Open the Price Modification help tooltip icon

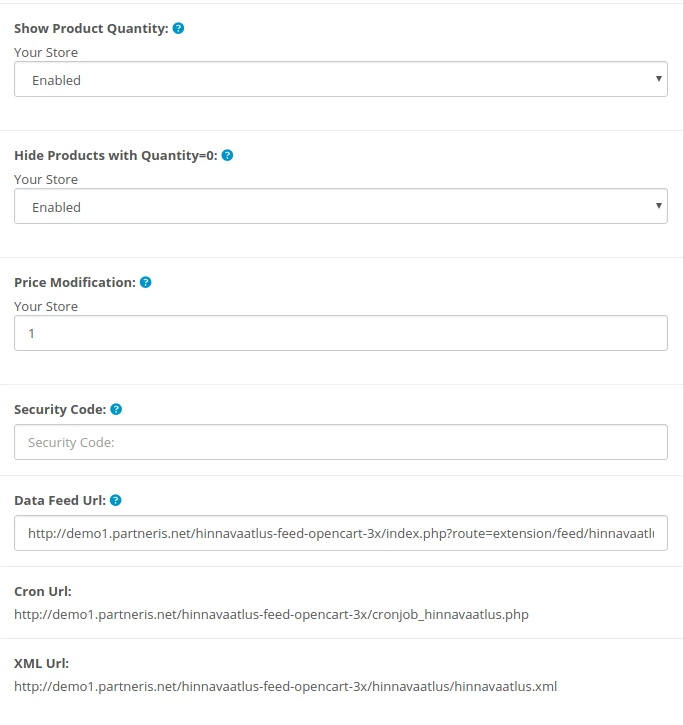[145, 283]
